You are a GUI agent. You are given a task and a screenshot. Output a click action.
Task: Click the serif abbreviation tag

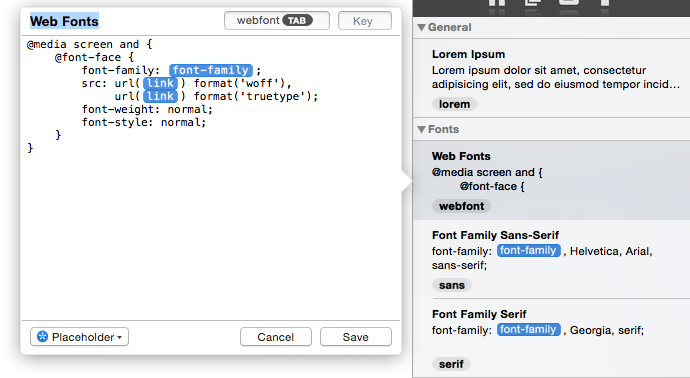(451, 364)
